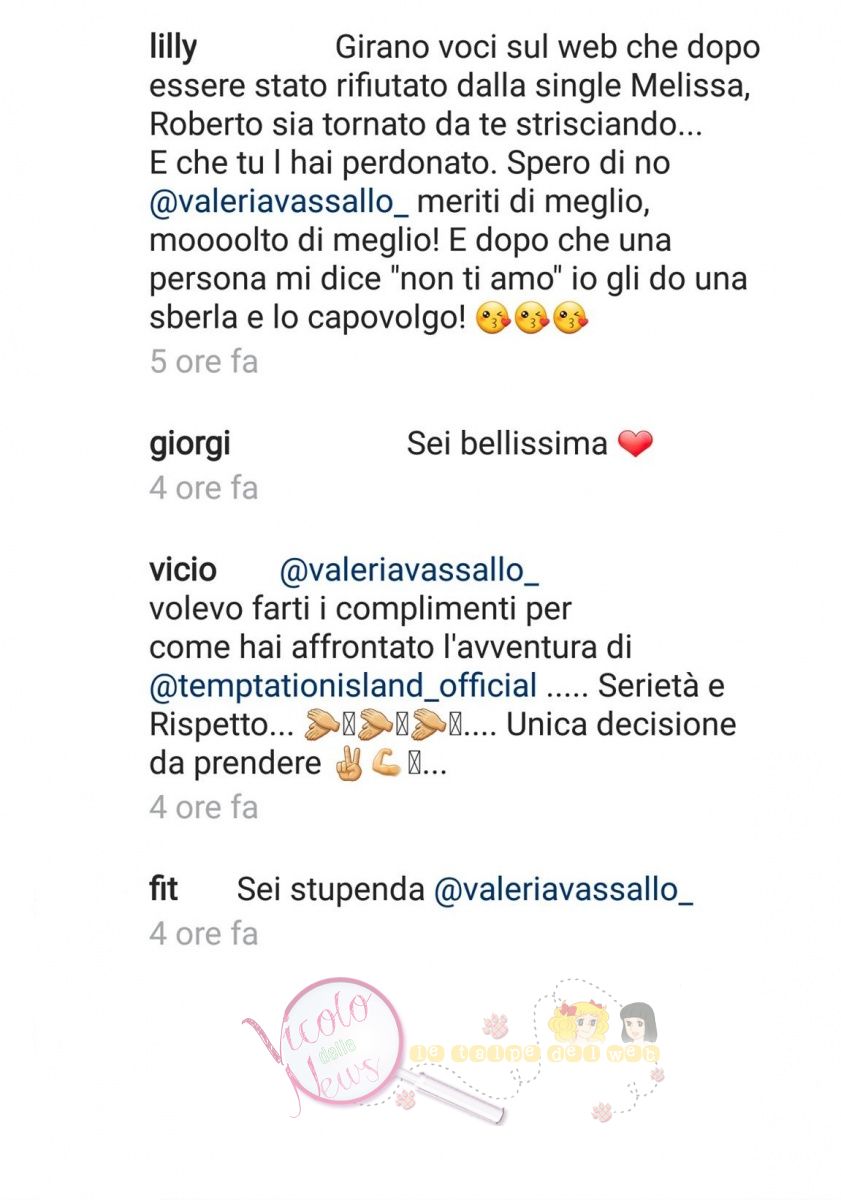Open the @temptationisland_official mention
The width and height of the screenshot is (841, 1200).
click(343, 687)
